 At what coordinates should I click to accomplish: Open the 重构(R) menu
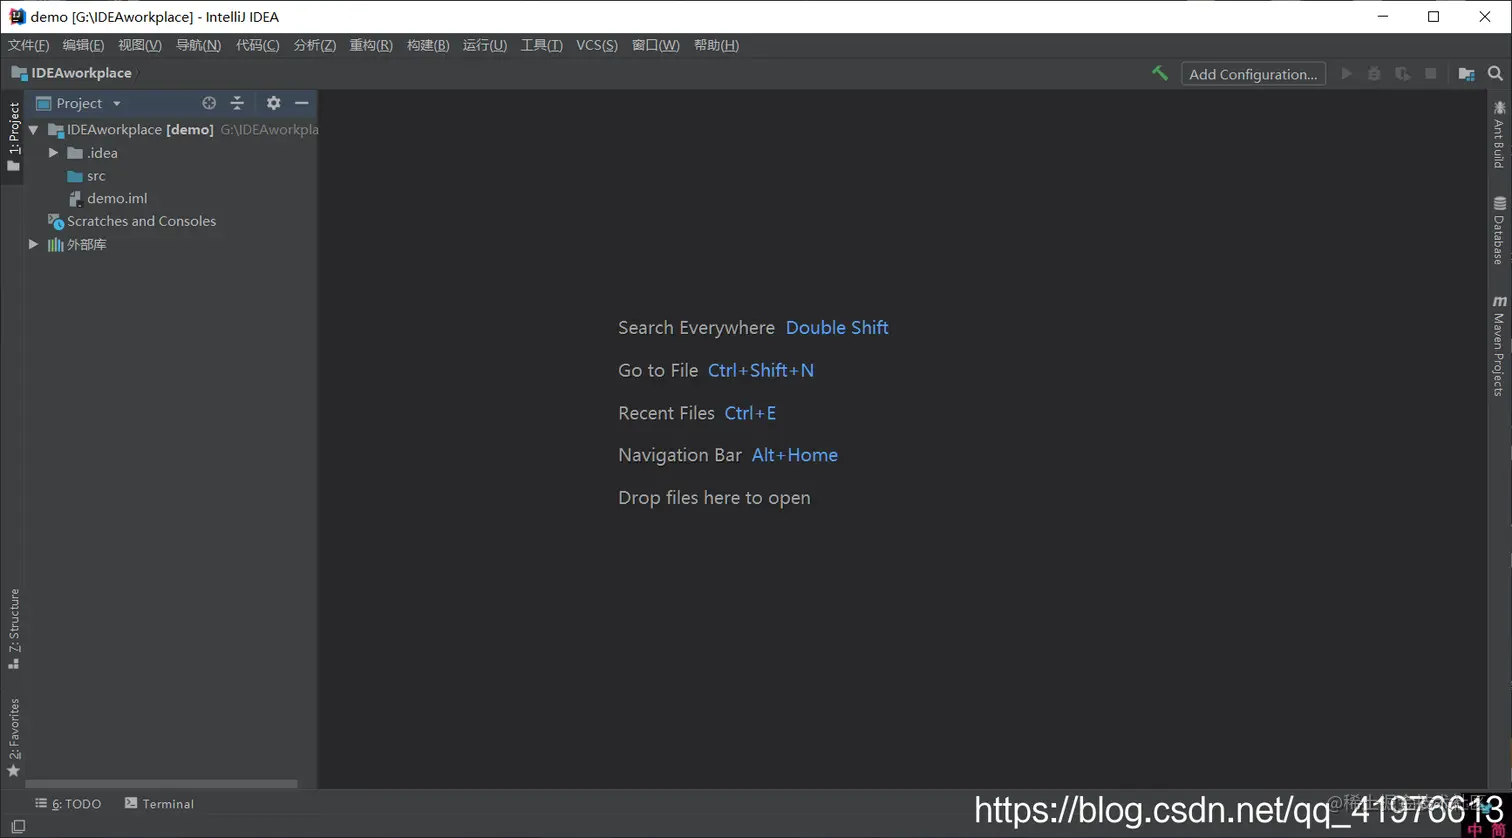(370, 45)
